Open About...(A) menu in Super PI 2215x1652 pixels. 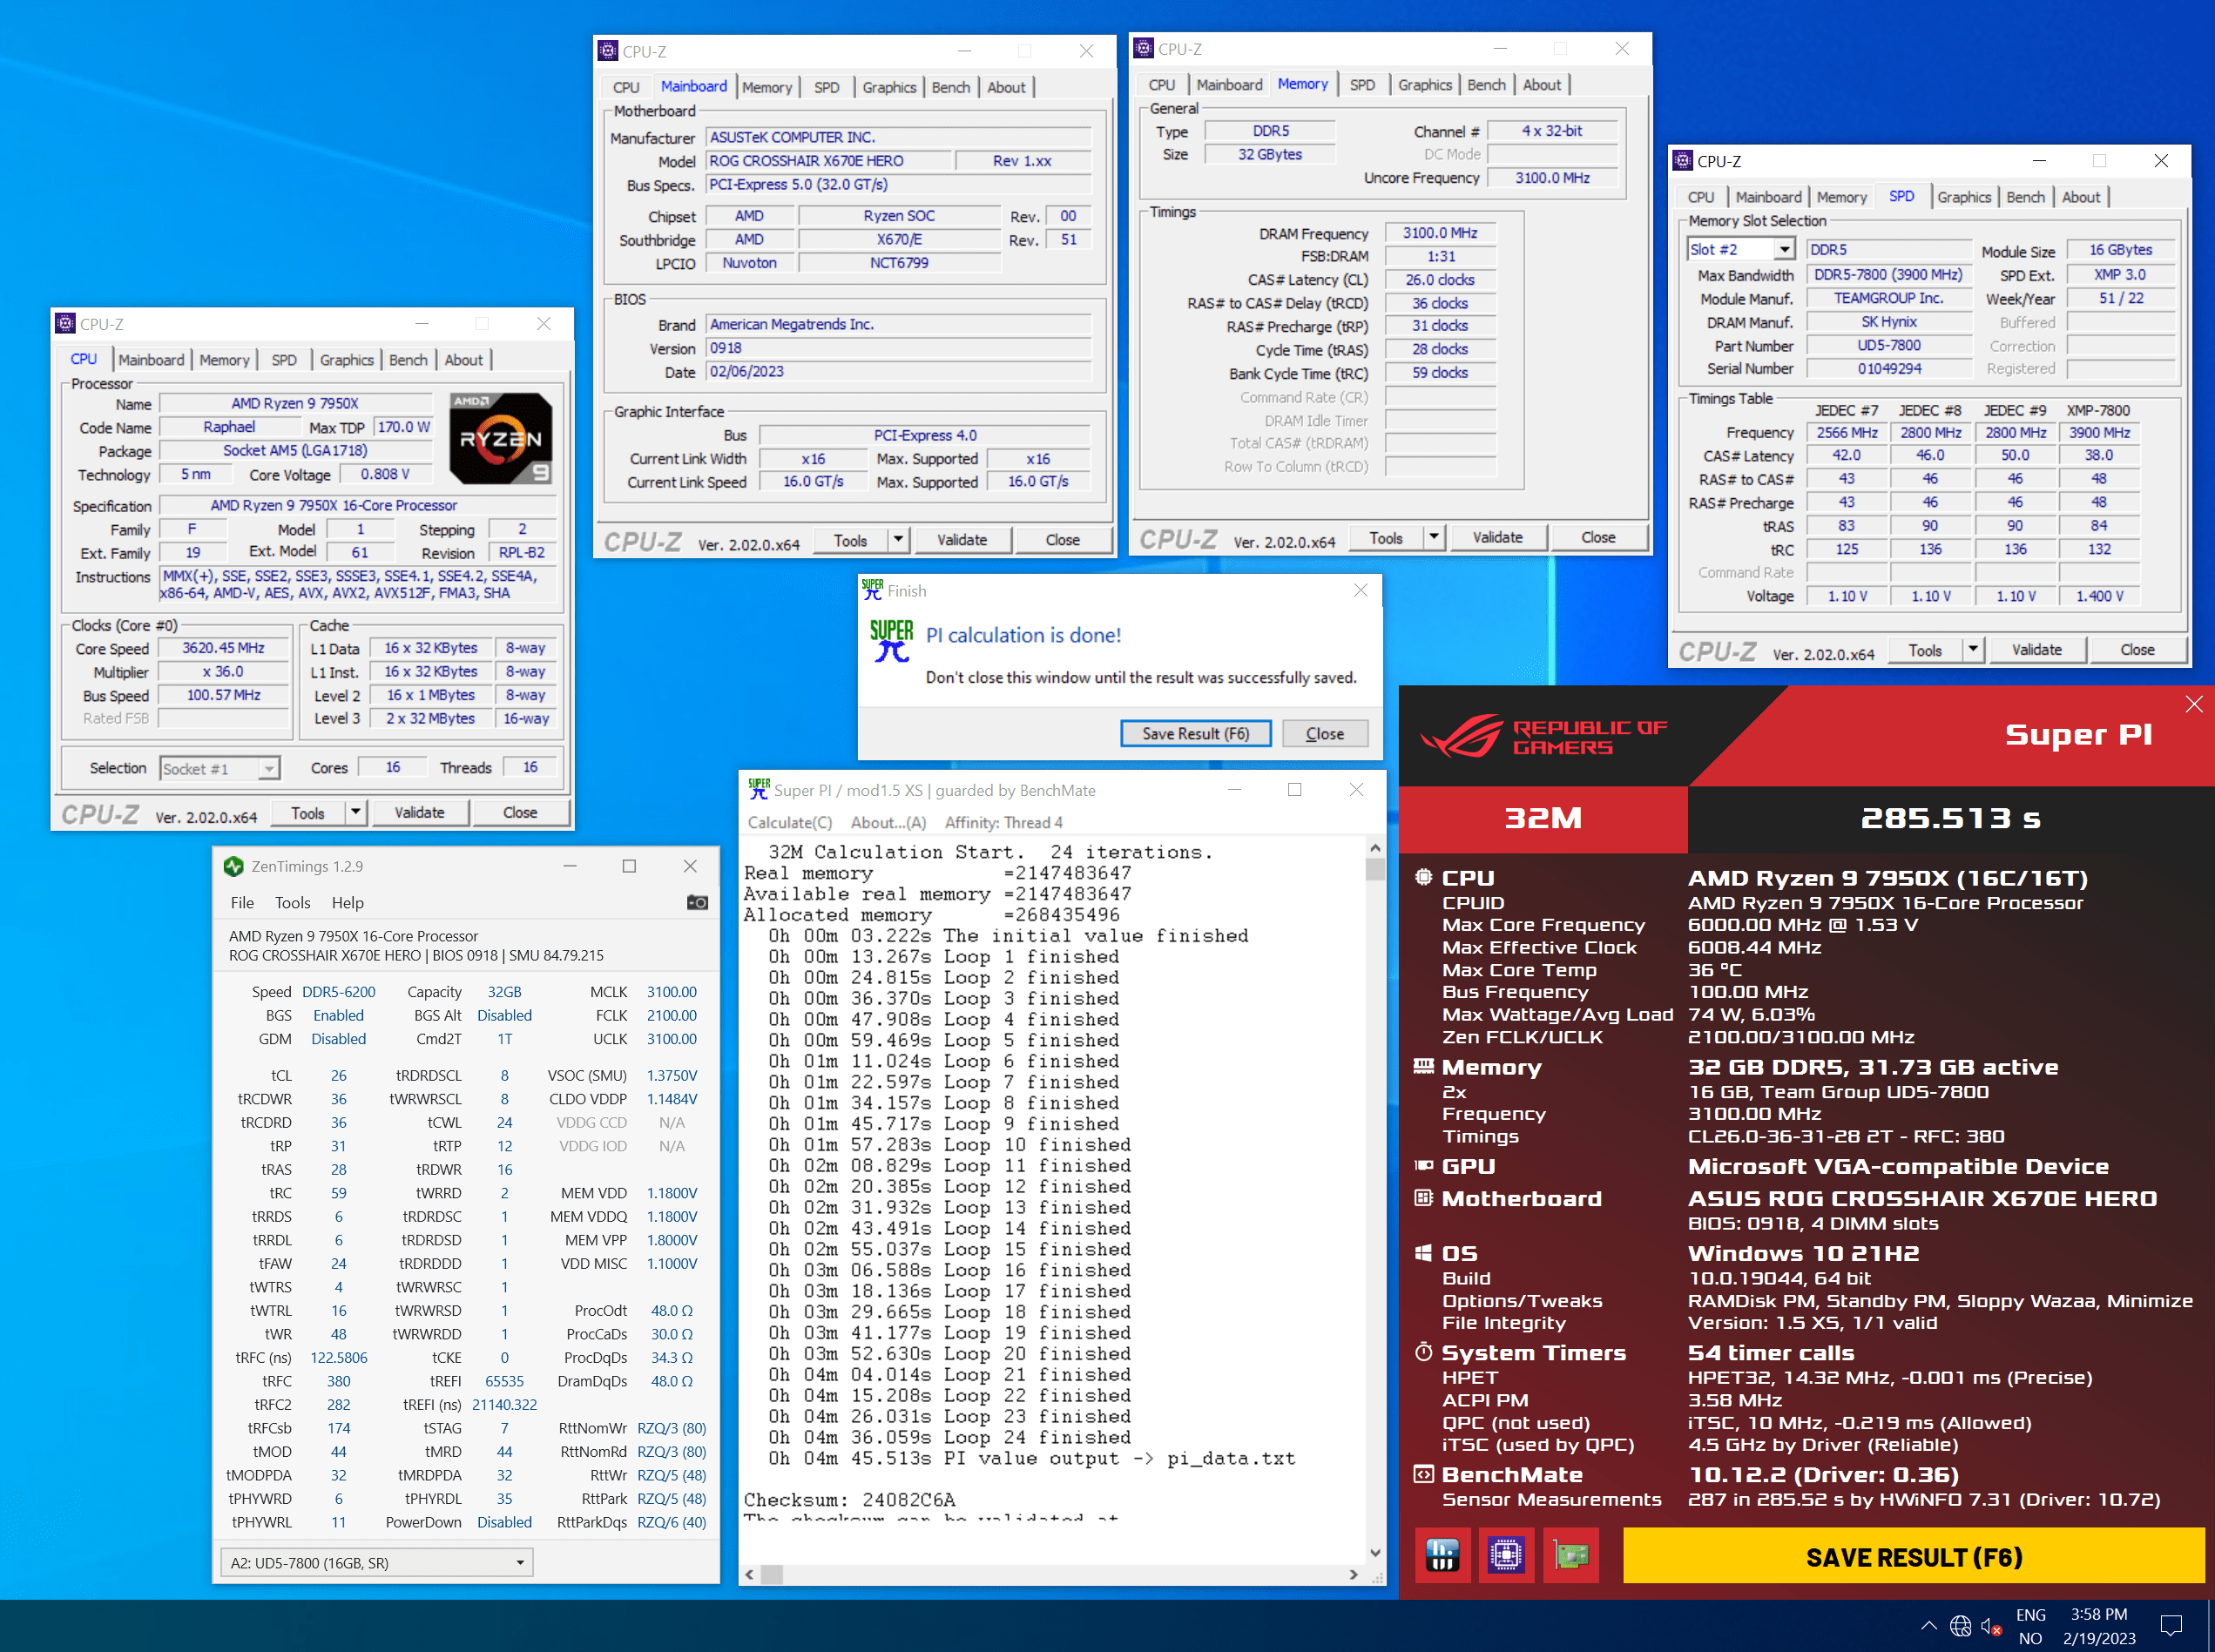click(x=888, y=822)
